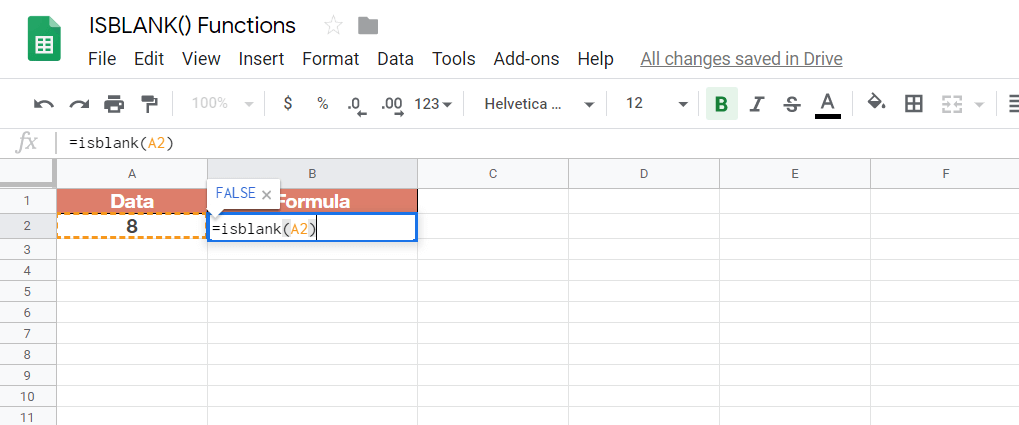Click the FALSE result preview text
The width and height of the screenshot is (1019, 425).
[235, 194]
